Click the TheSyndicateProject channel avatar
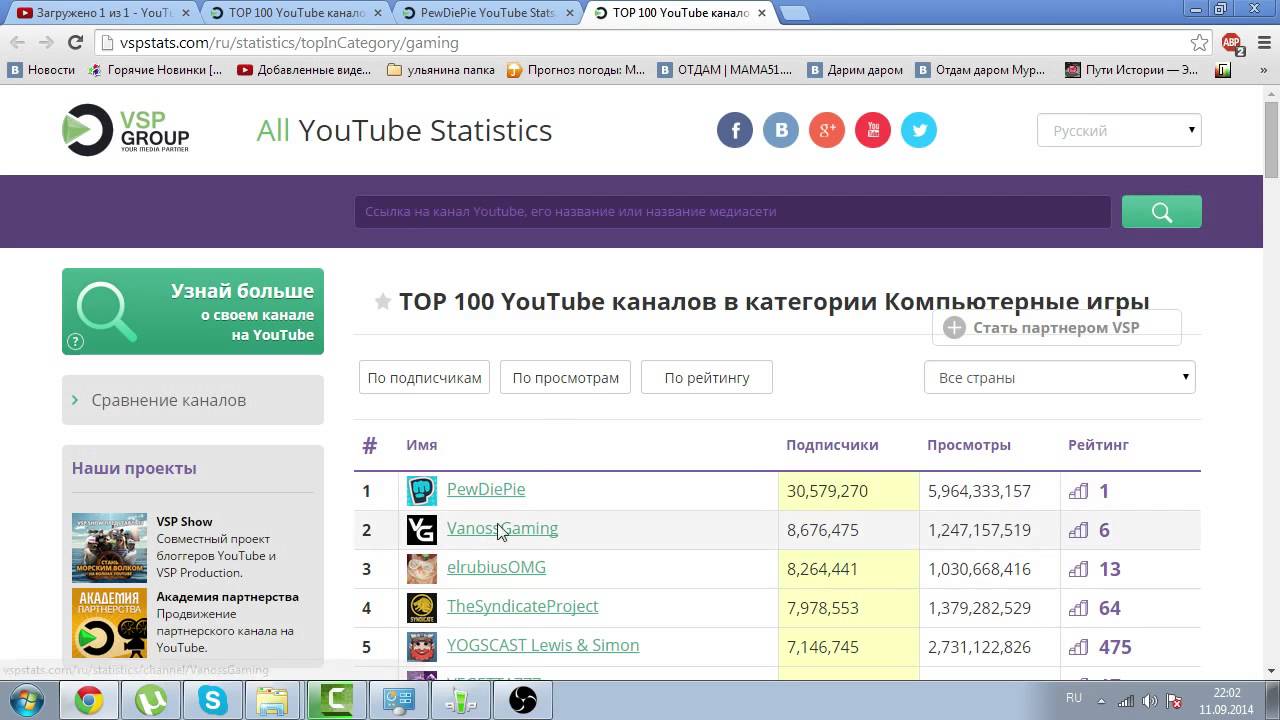 (422, 608)
